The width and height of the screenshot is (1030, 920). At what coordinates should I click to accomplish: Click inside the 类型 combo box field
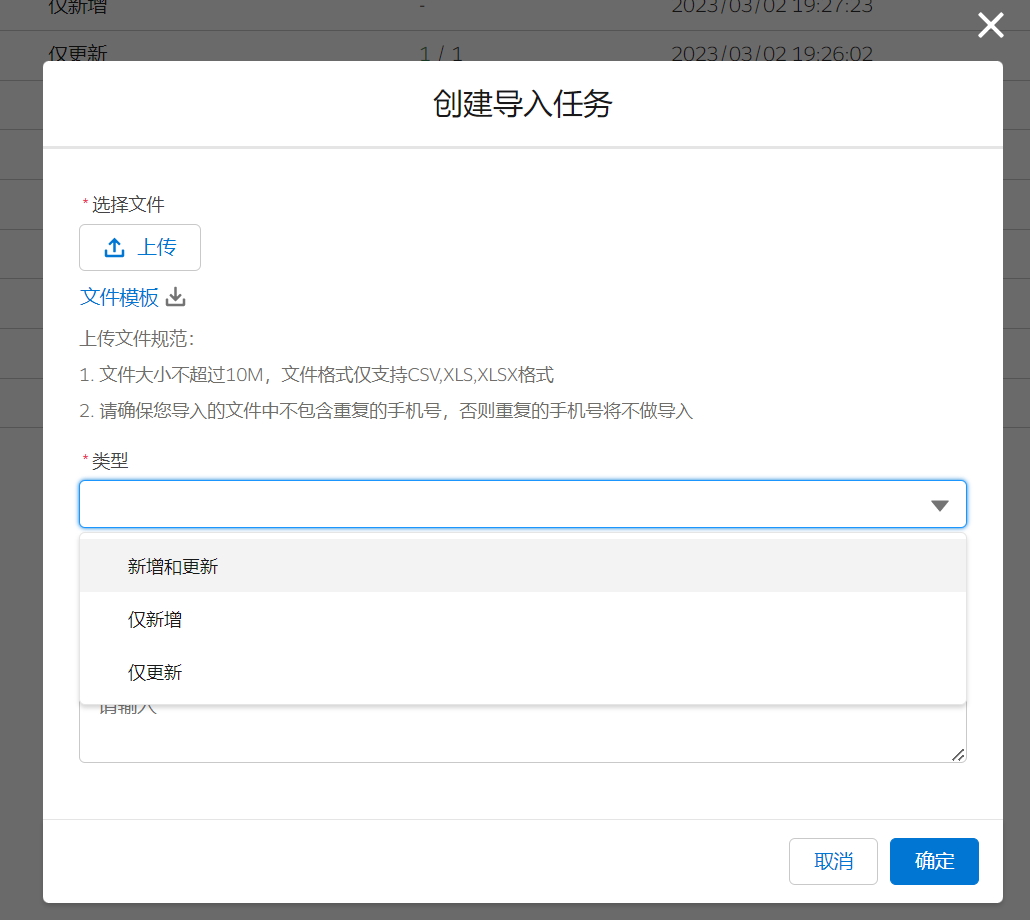point(522,504)
